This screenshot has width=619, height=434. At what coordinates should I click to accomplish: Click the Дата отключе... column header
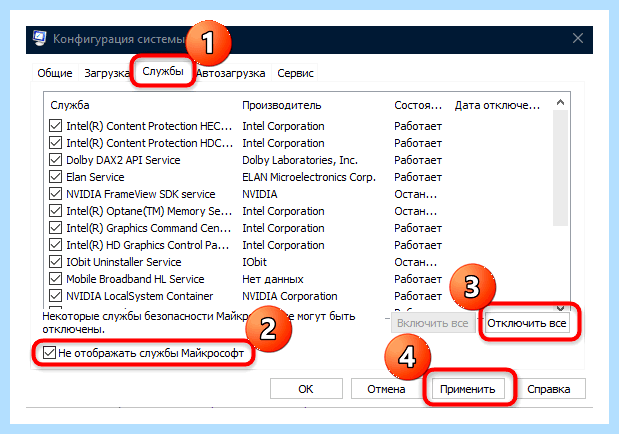click(497, 105)
